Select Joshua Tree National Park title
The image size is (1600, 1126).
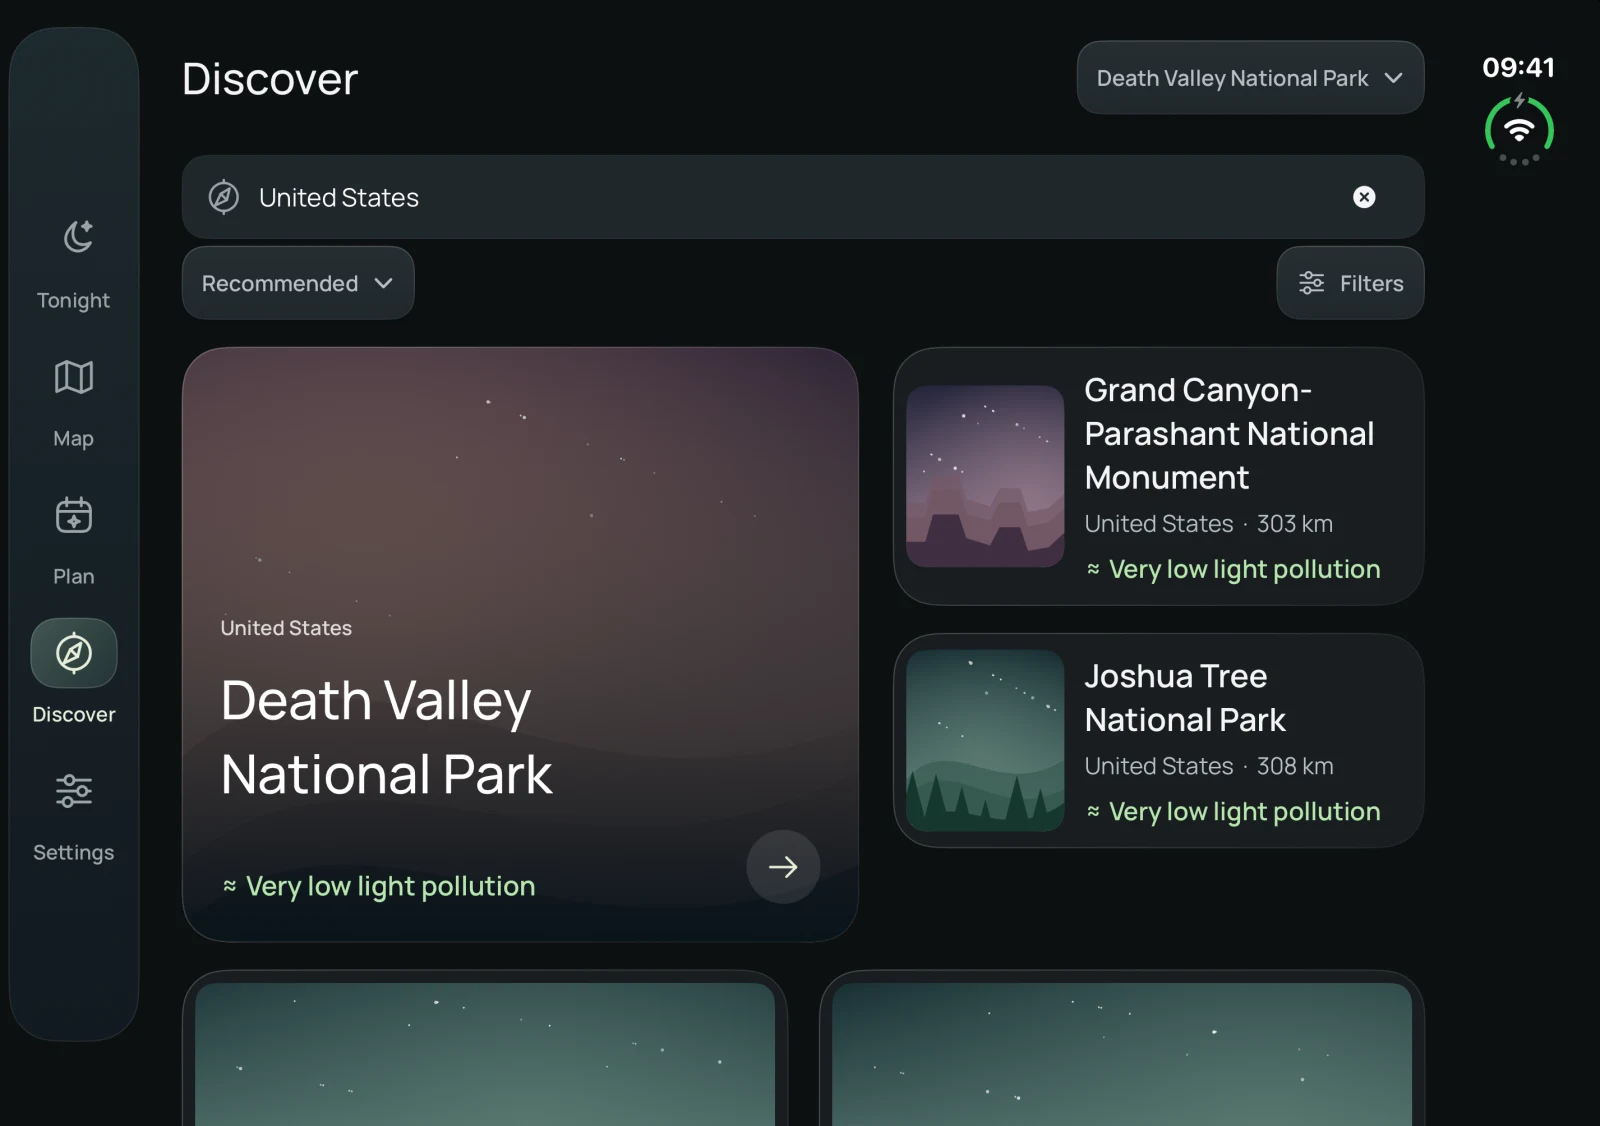coord(1185,698)
